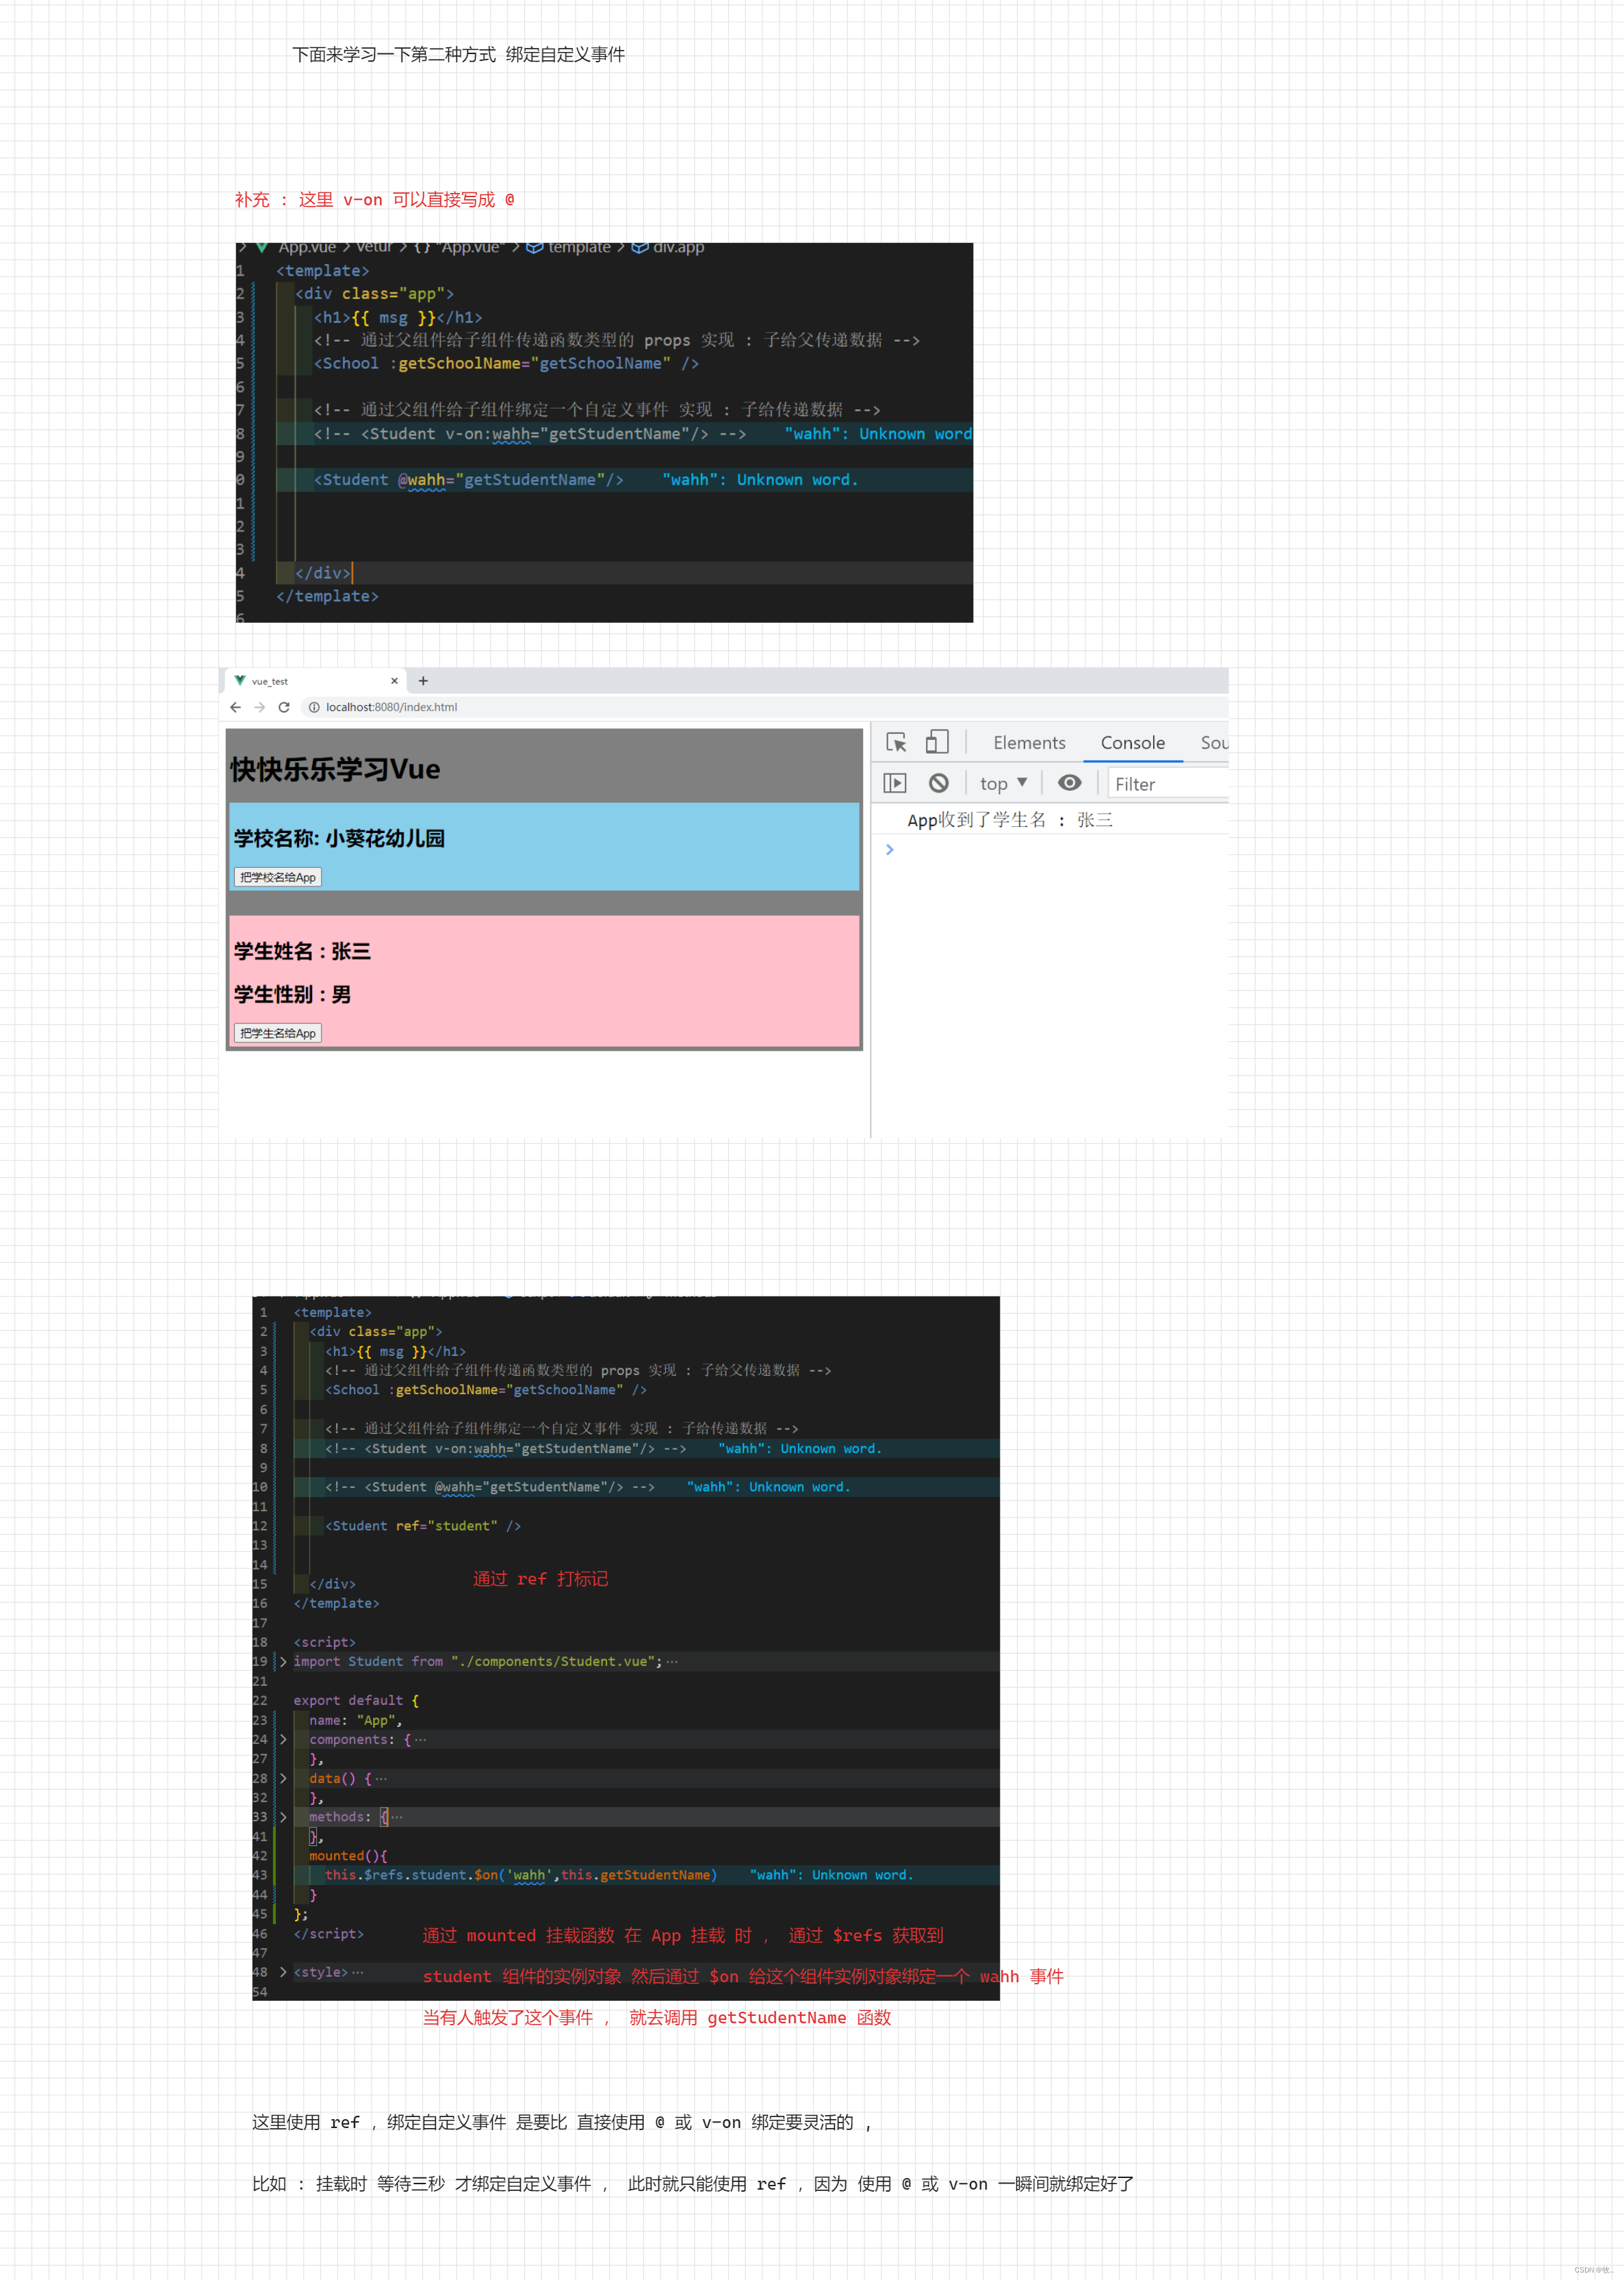Focus the console Filter field

click(x=1168, y=784)
